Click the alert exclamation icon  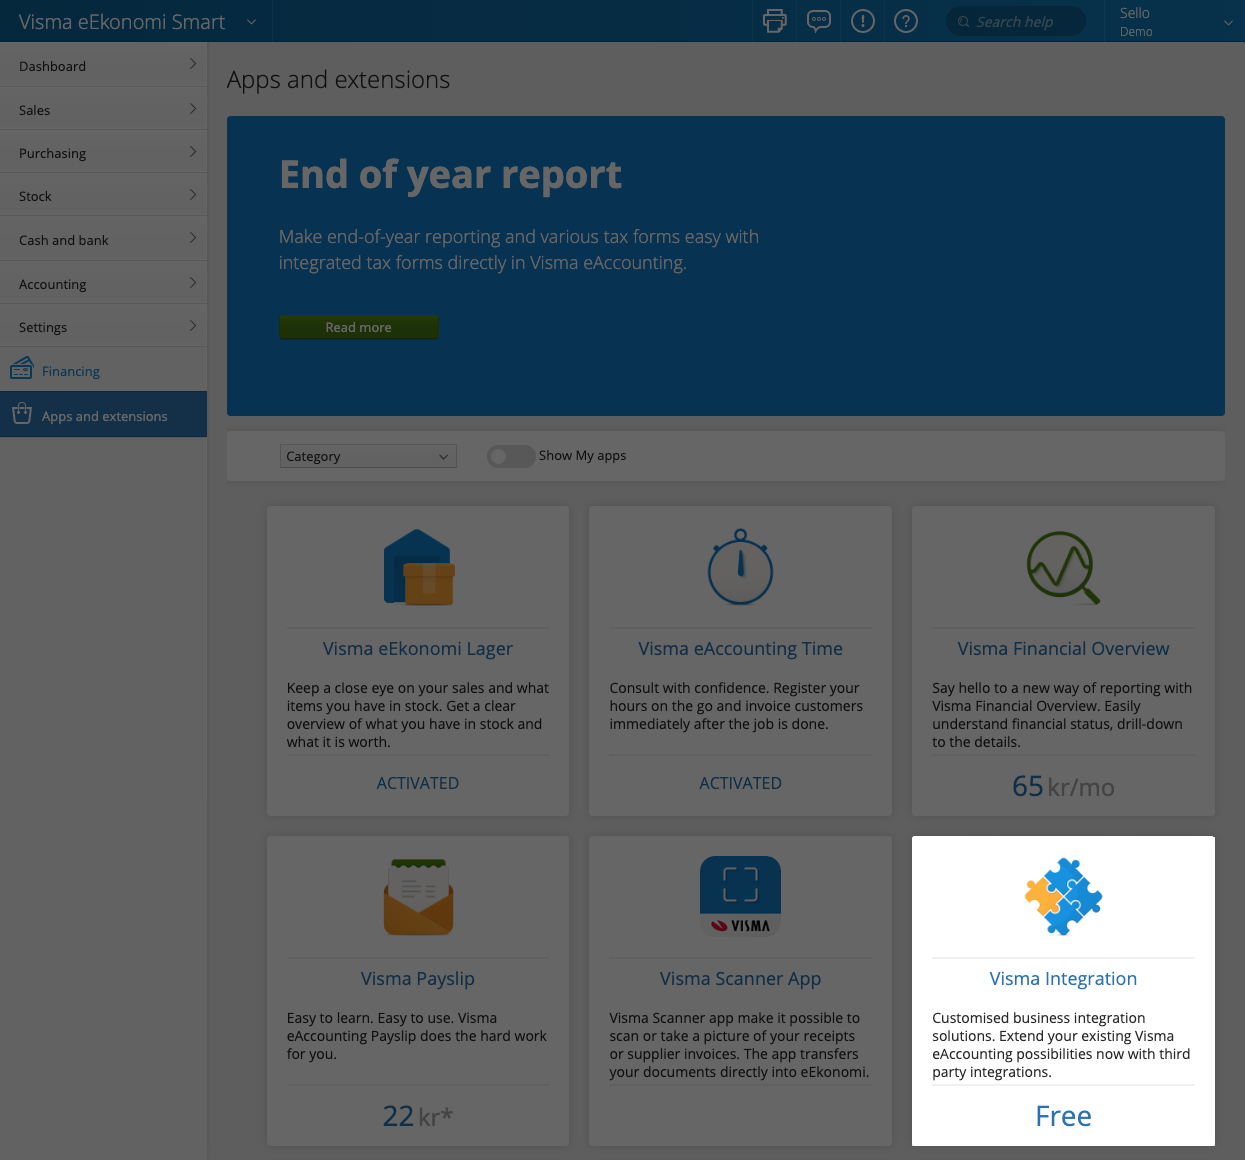click(x=862, y=21)
